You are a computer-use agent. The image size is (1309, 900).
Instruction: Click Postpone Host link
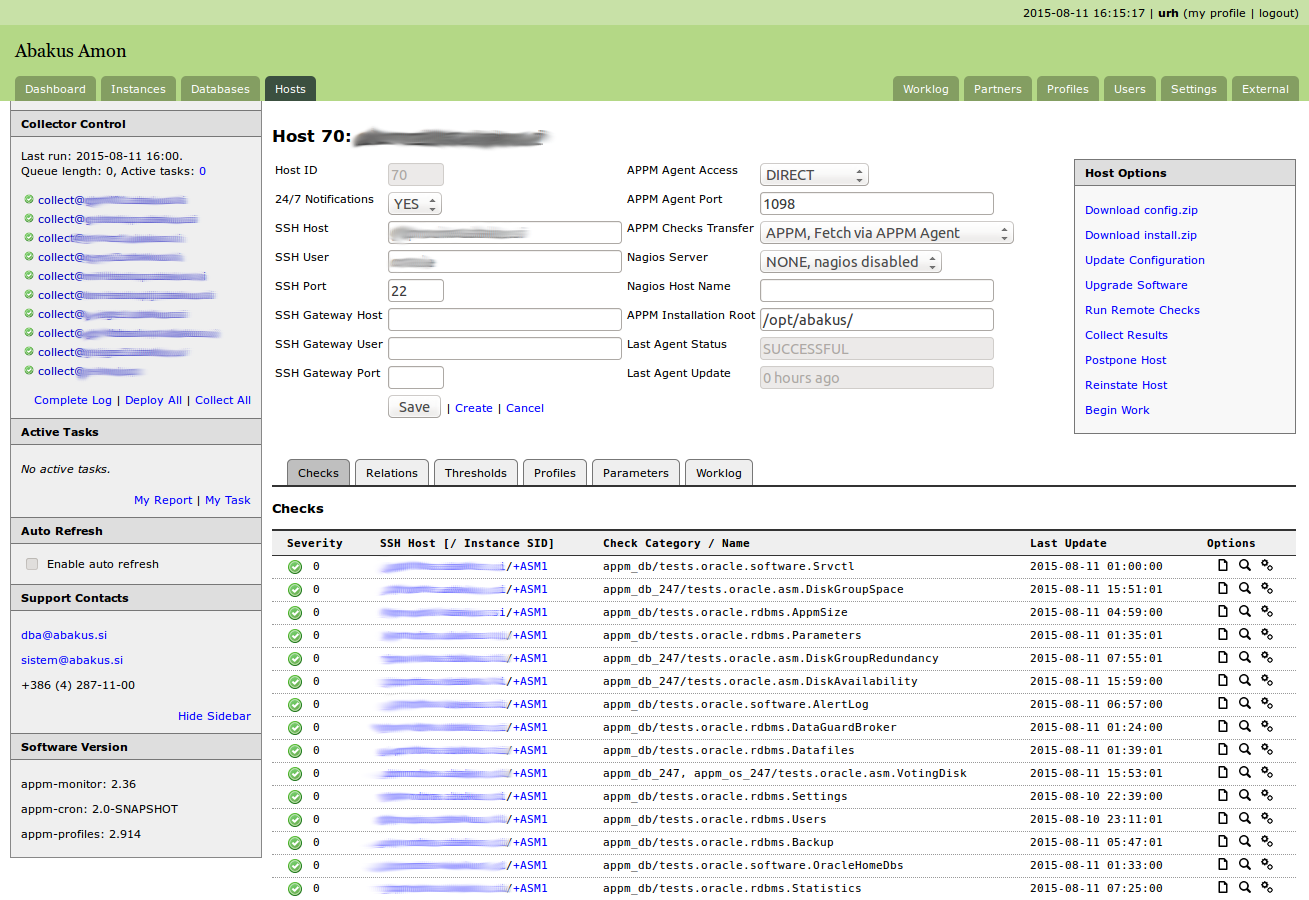1126,360
